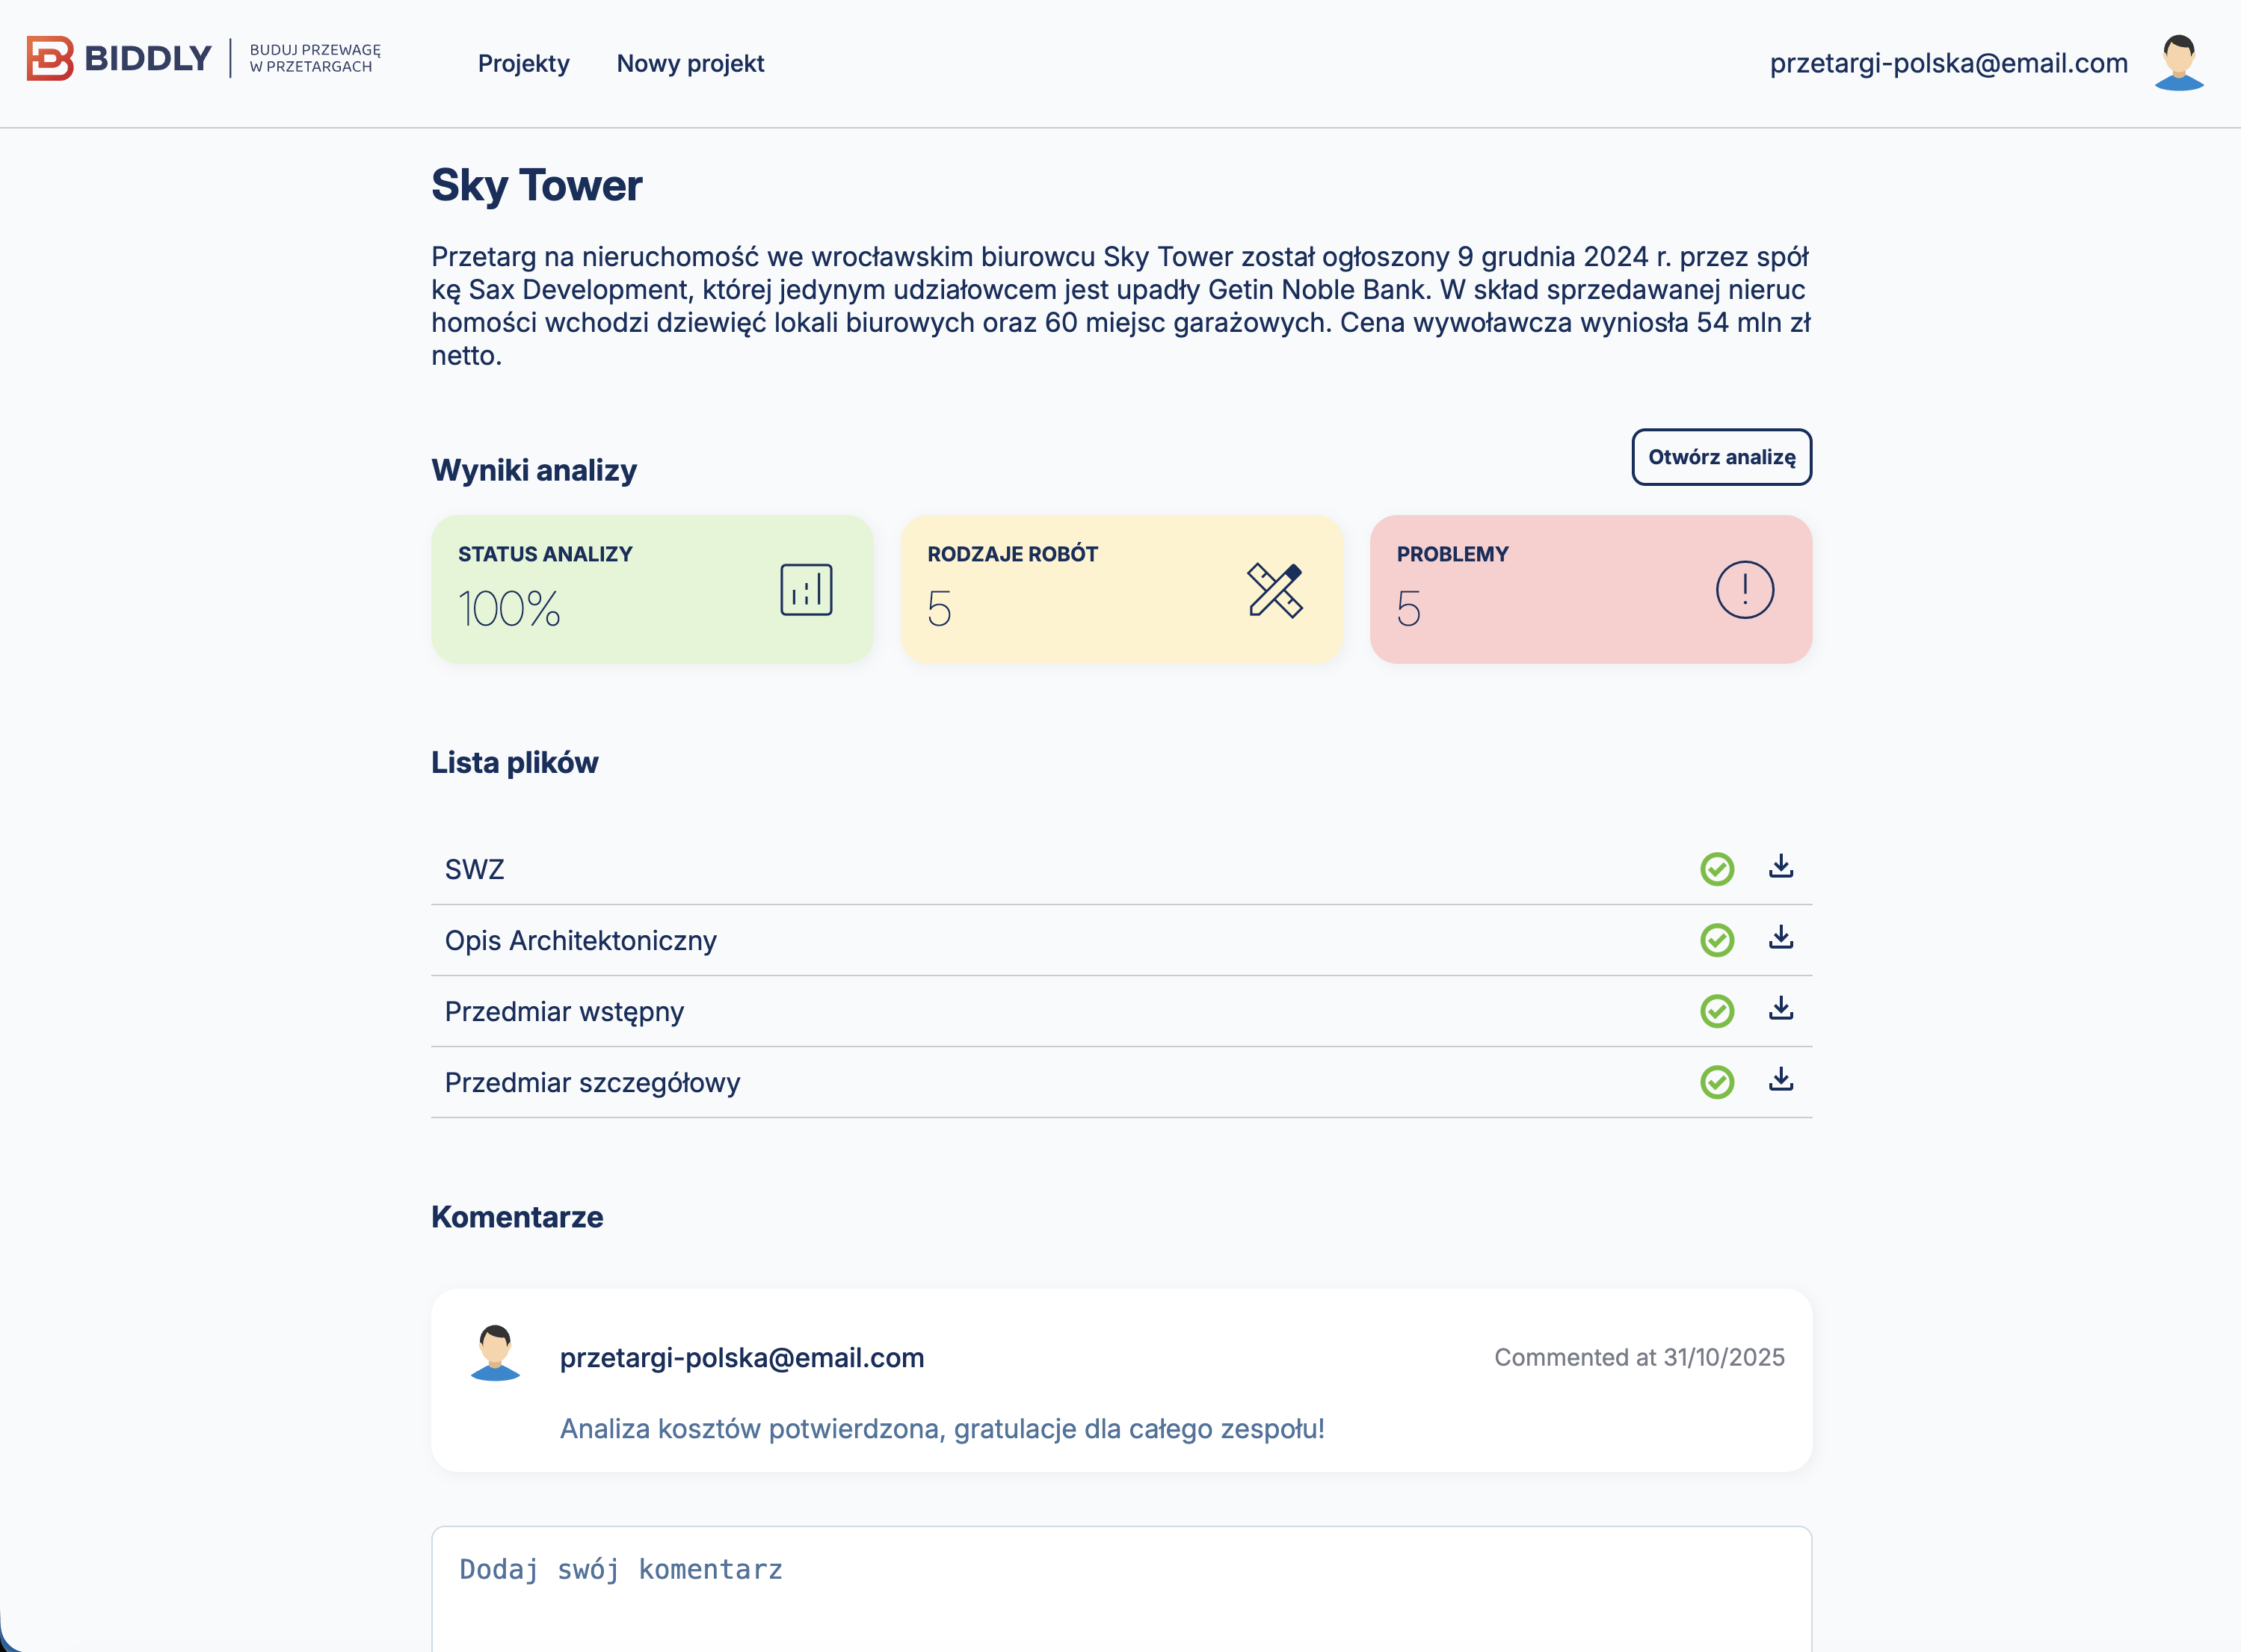2241x1652 pixels.
Task: Open the Rodzaje robót card
Action: (1120, 590)
